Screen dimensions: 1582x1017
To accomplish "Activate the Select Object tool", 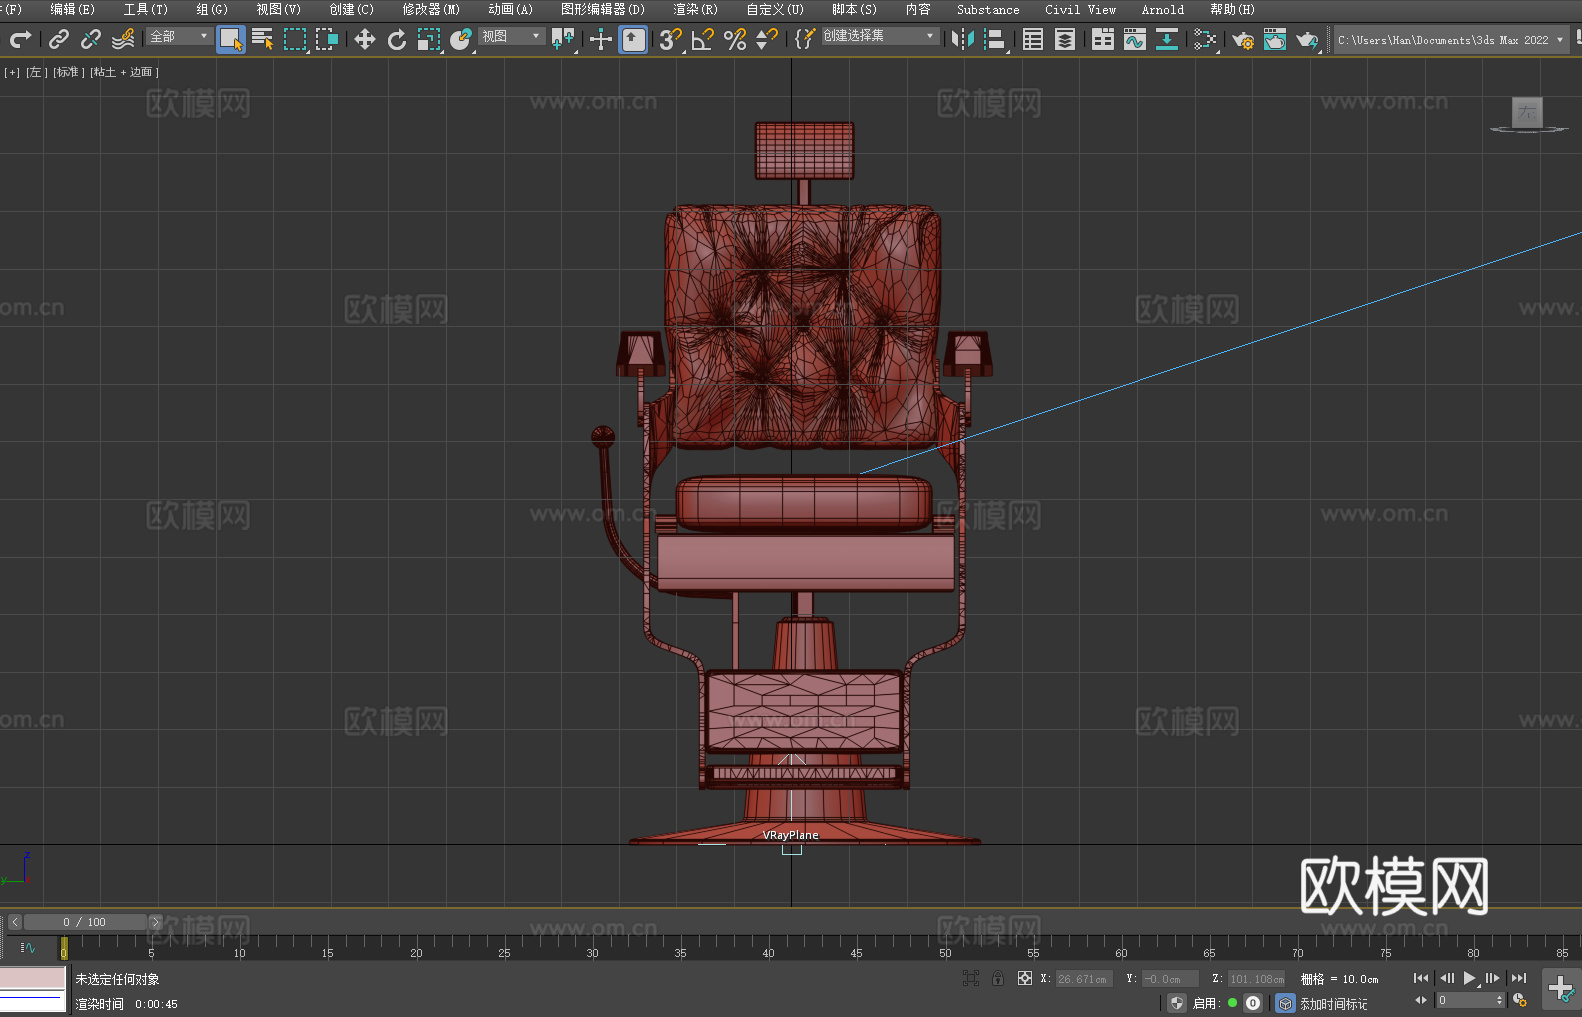I will click(231, 39).
